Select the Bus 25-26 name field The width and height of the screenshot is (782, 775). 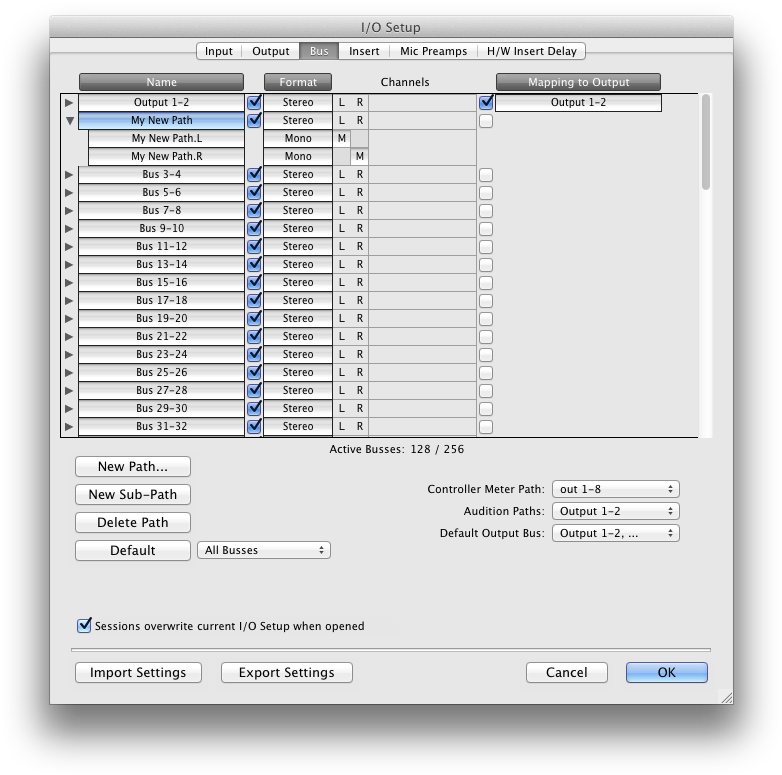pos(162,372)
